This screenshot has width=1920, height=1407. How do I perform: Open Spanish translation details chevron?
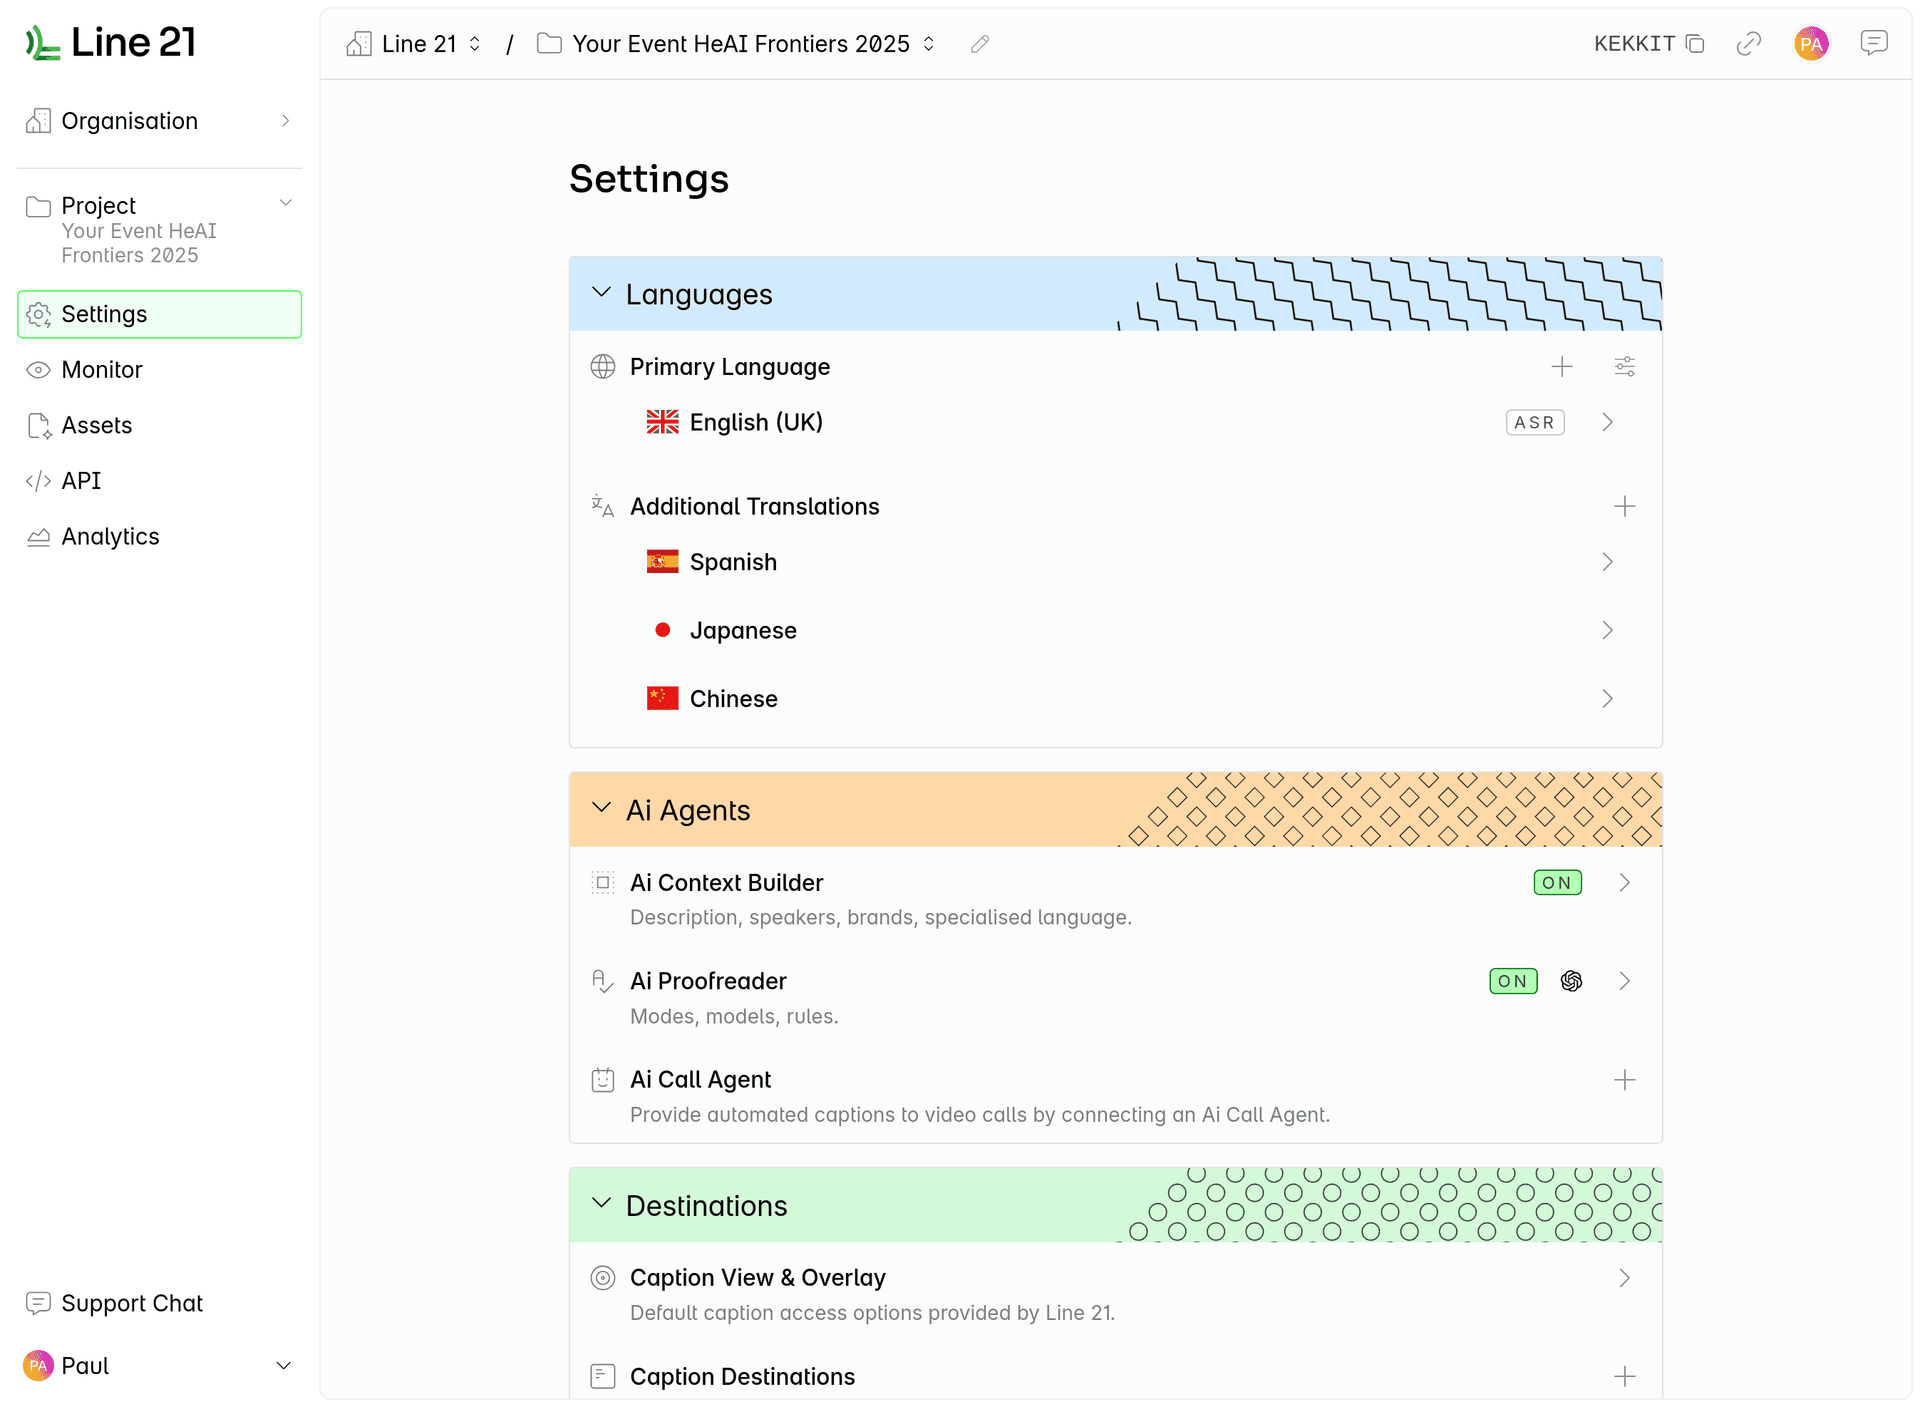tap(1608, 562)
